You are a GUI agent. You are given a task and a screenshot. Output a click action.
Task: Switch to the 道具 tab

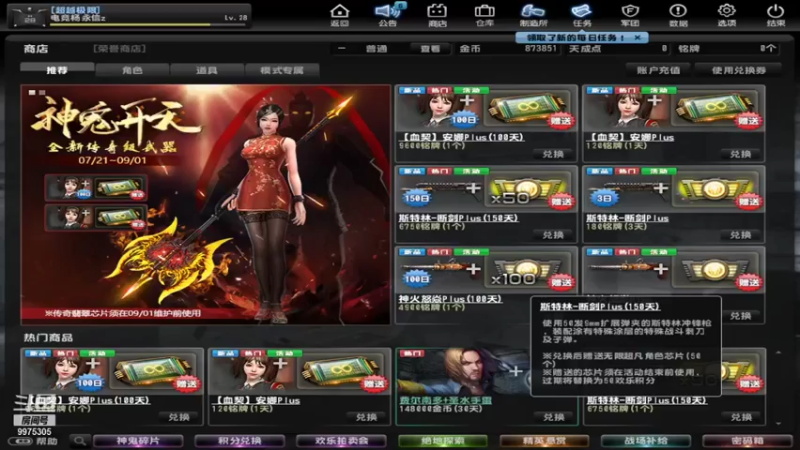click(207, 70)
